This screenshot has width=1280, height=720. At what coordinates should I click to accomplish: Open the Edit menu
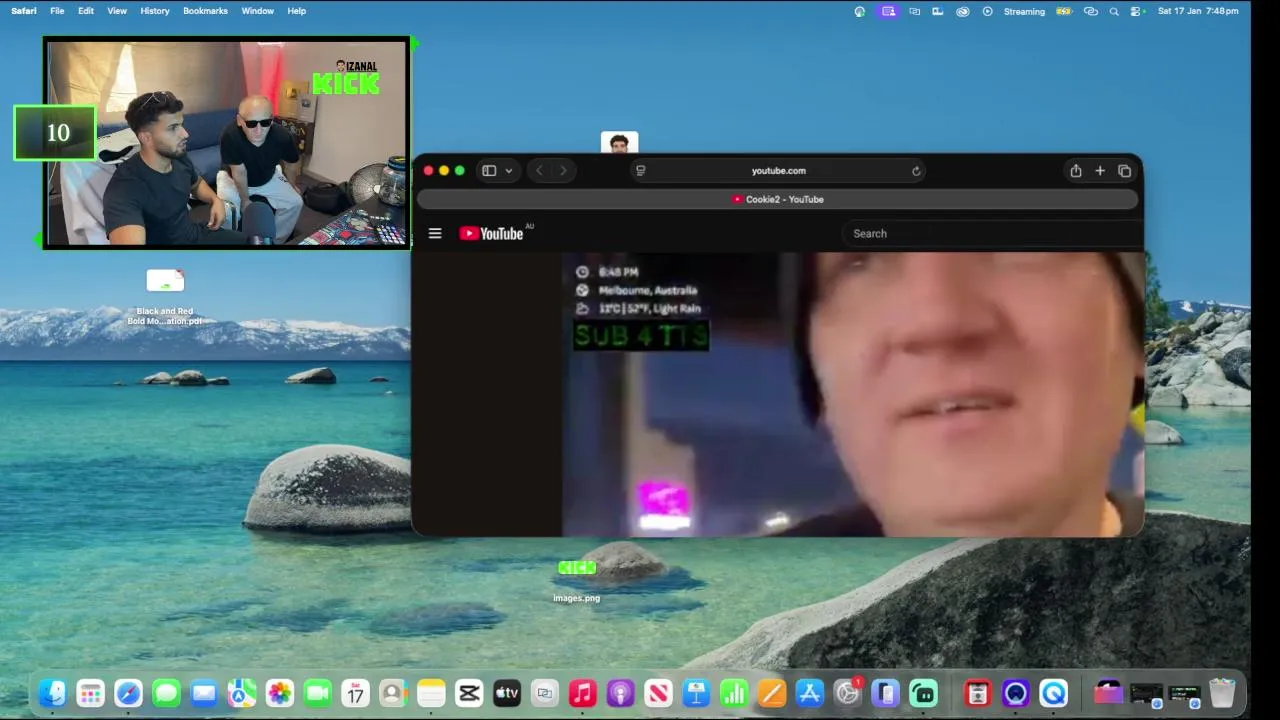86,11
